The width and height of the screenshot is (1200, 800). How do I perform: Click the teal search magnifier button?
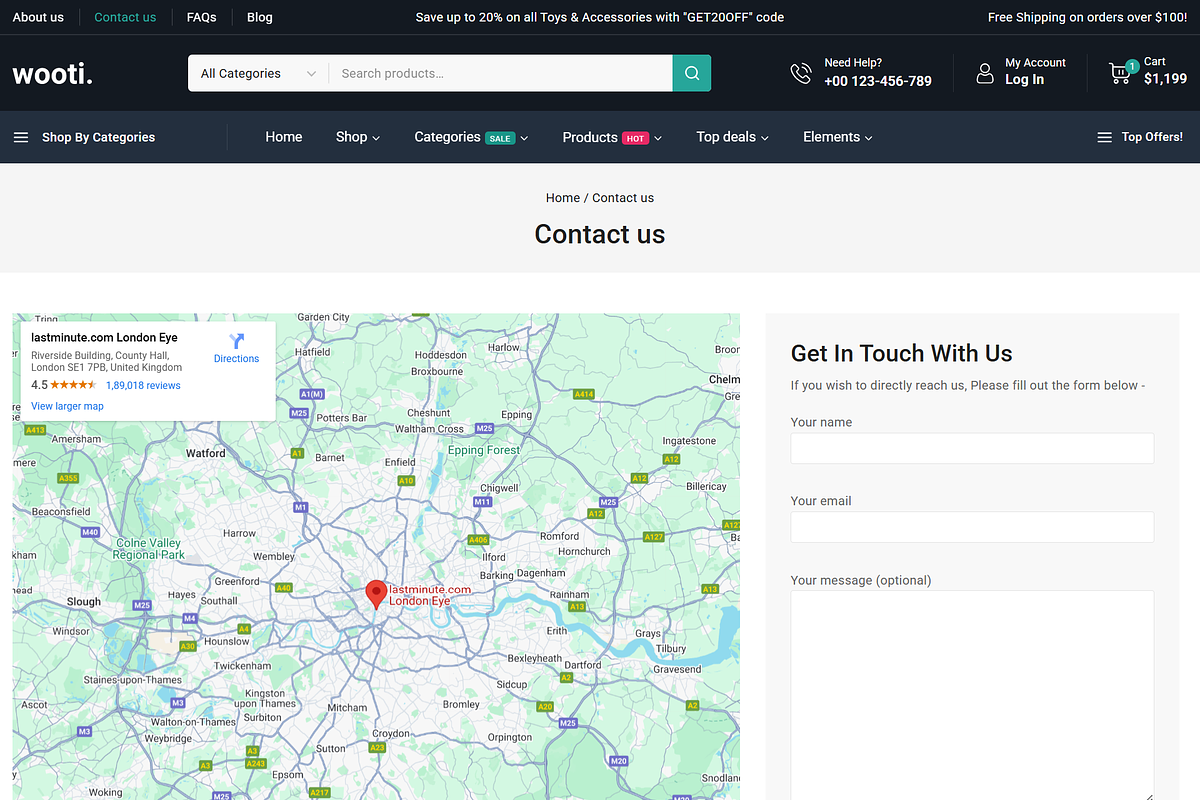click(691, 73)
